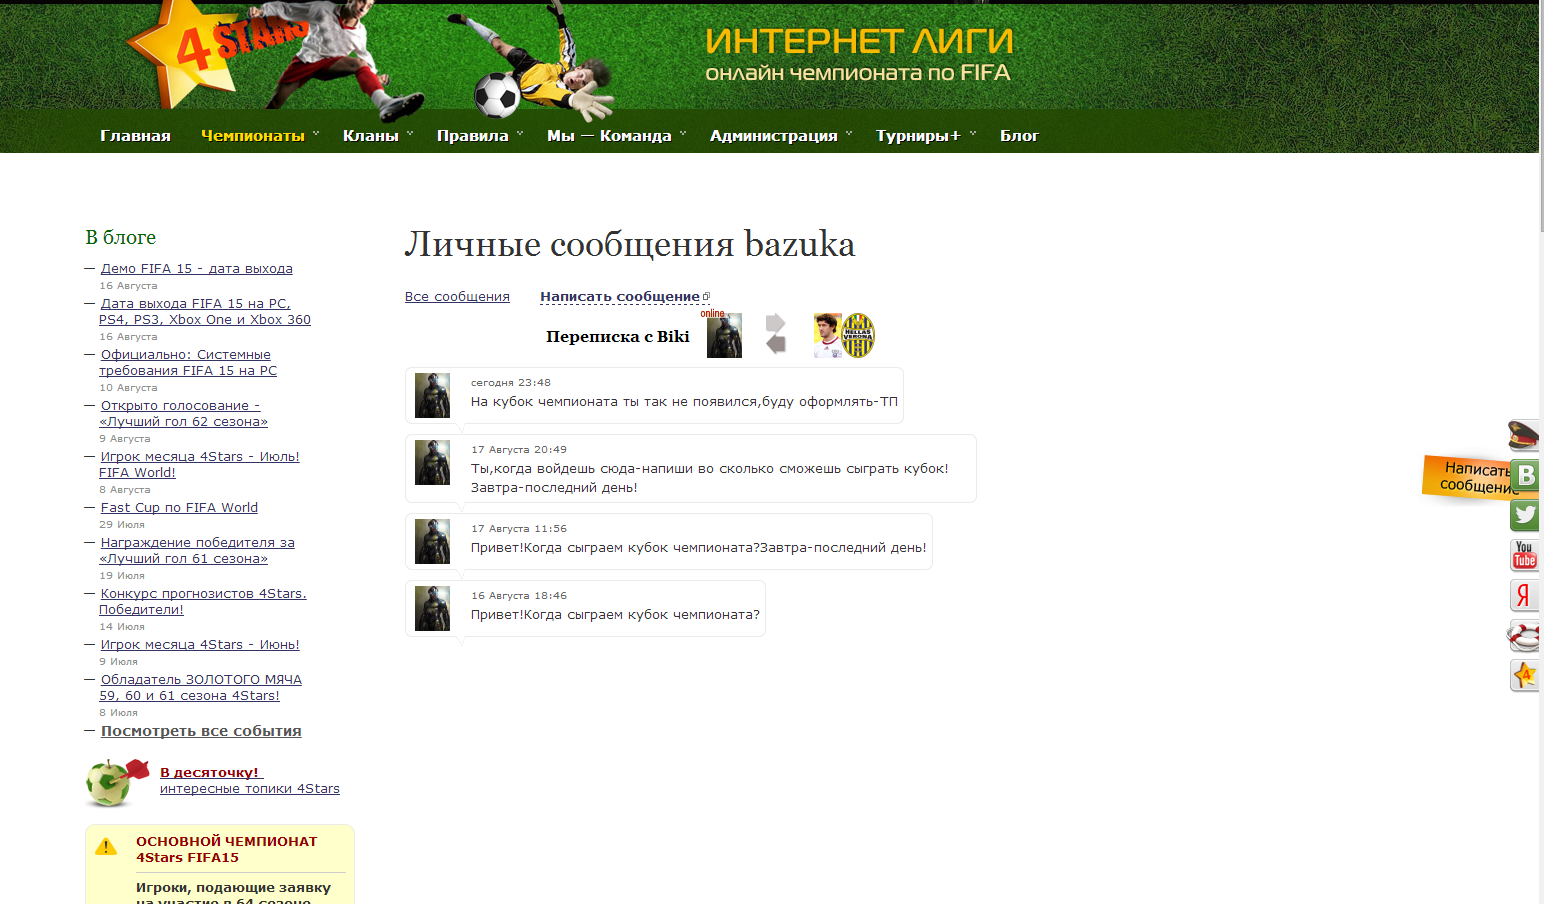The image size is (1544, 904).
Task: Click the '17 Августа 11:56' timestamp
Action: pyautogui.click(x=519, y=529)
